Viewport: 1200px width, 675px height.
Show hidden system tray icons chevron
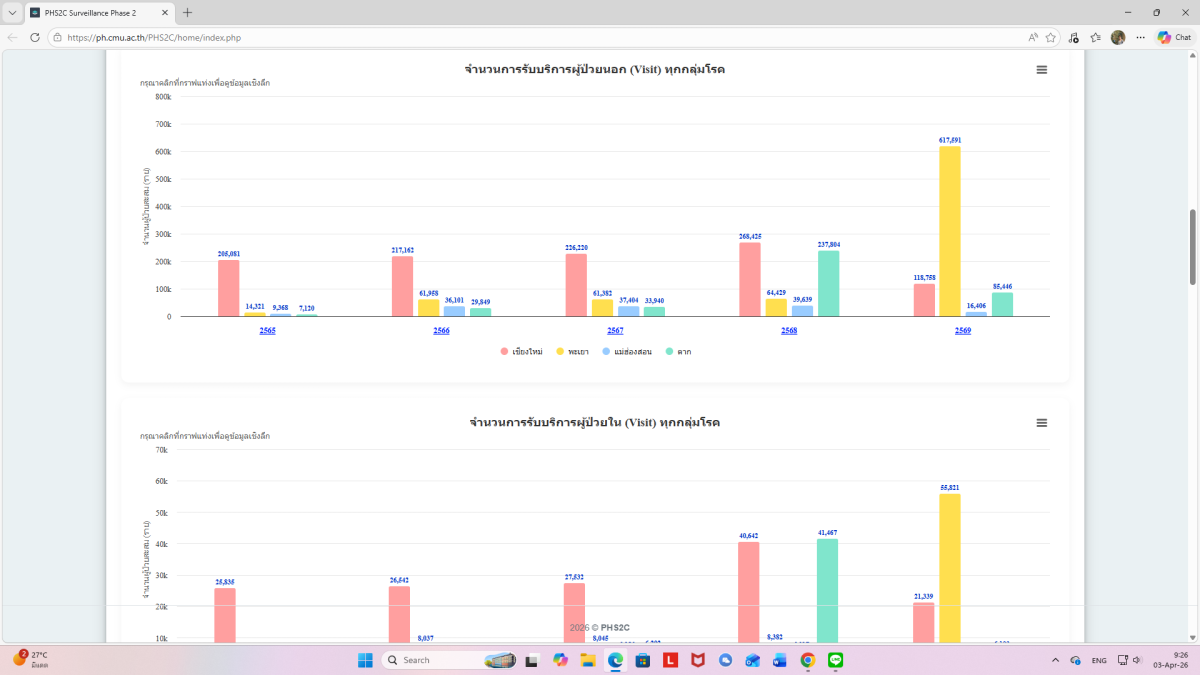click(1056, 660)
